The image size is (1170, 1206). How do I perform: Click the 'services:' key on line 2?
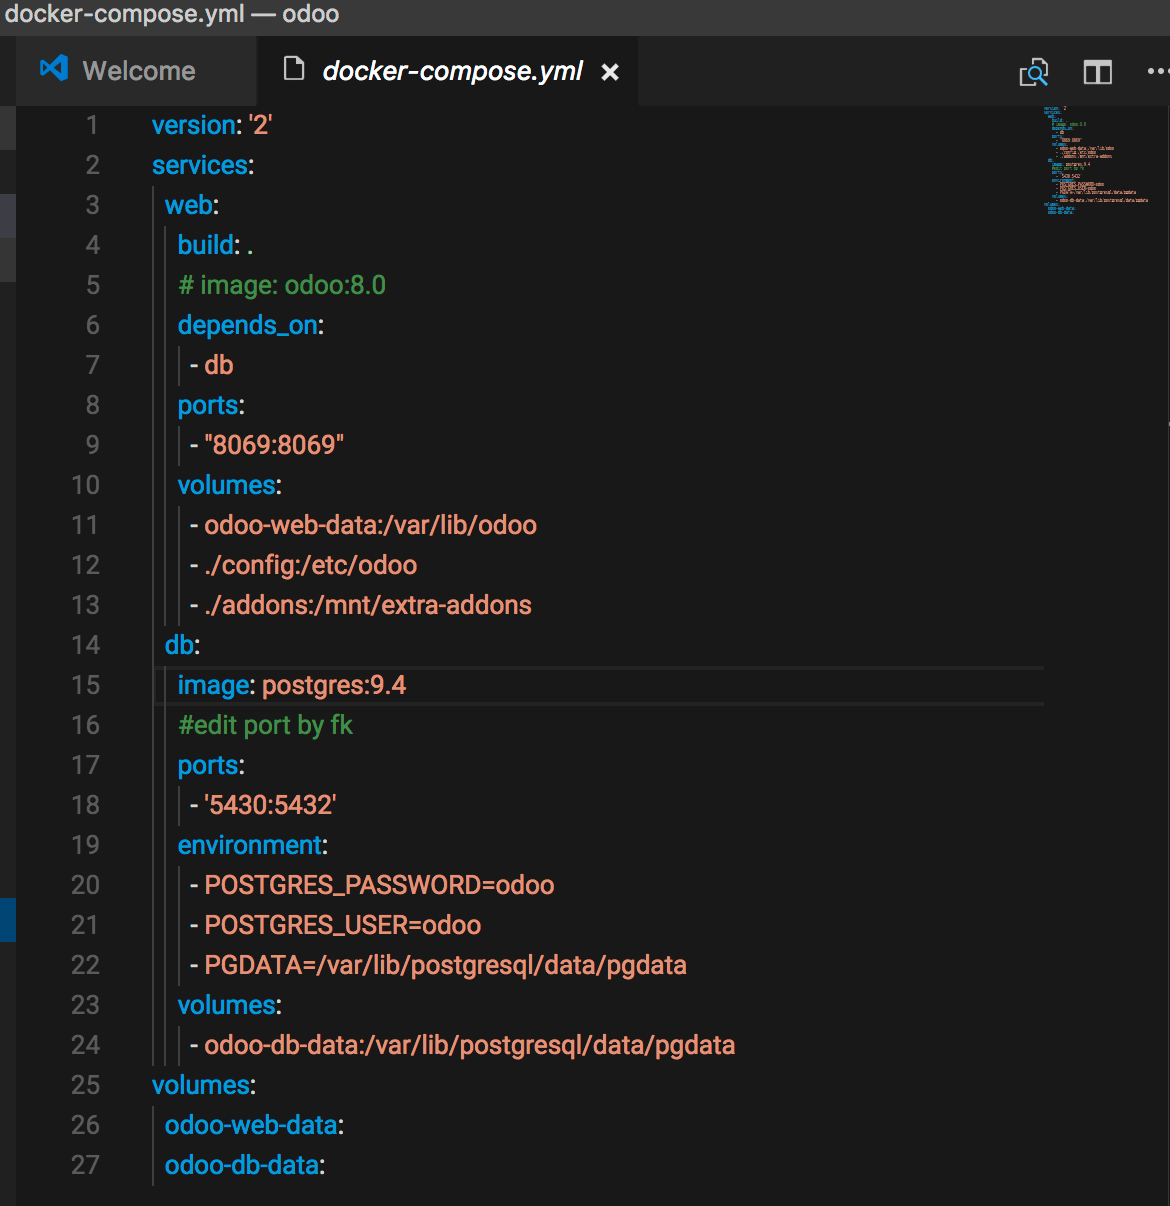[196, 165]
